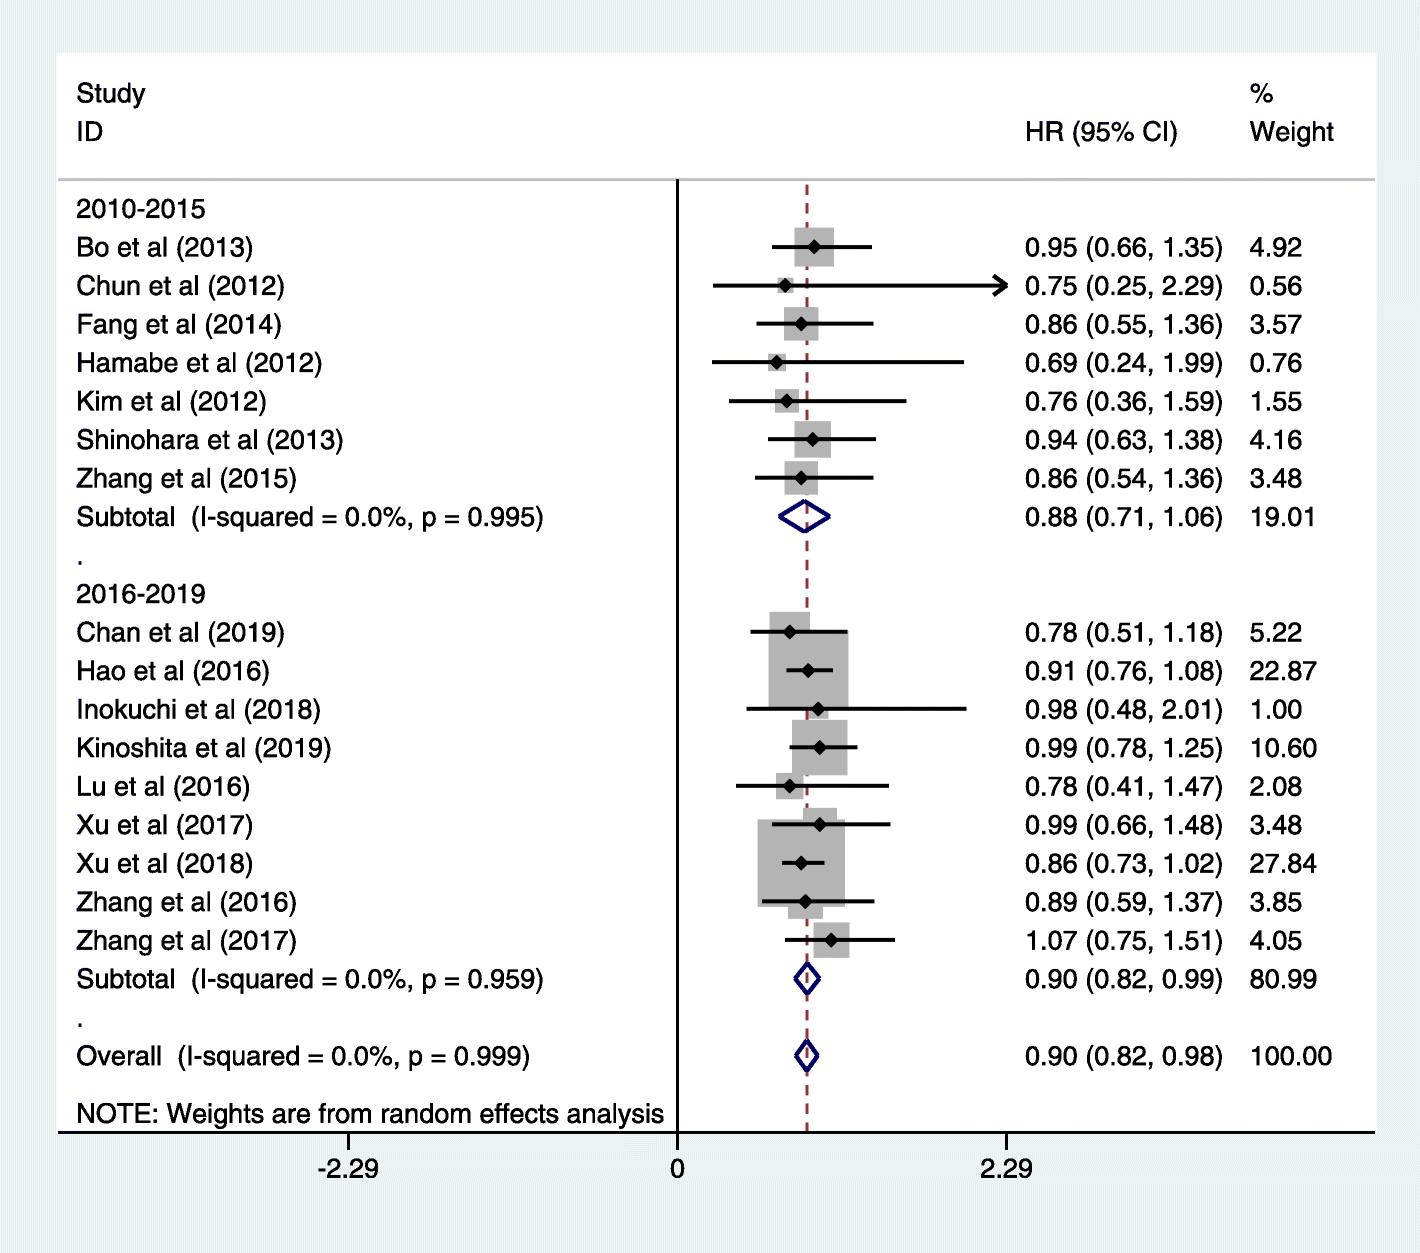Click the 'Bo et al (2013)' study label

coord(165,248)
